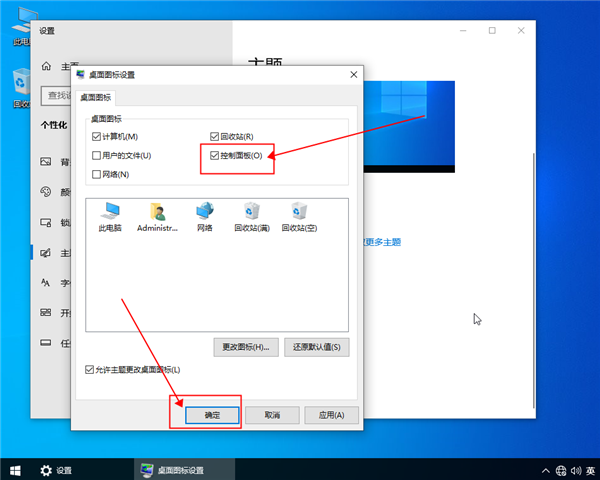The width and height of the screenshot is (600, 480).
Task: Click the settings search input field
Action: (55, 96)
